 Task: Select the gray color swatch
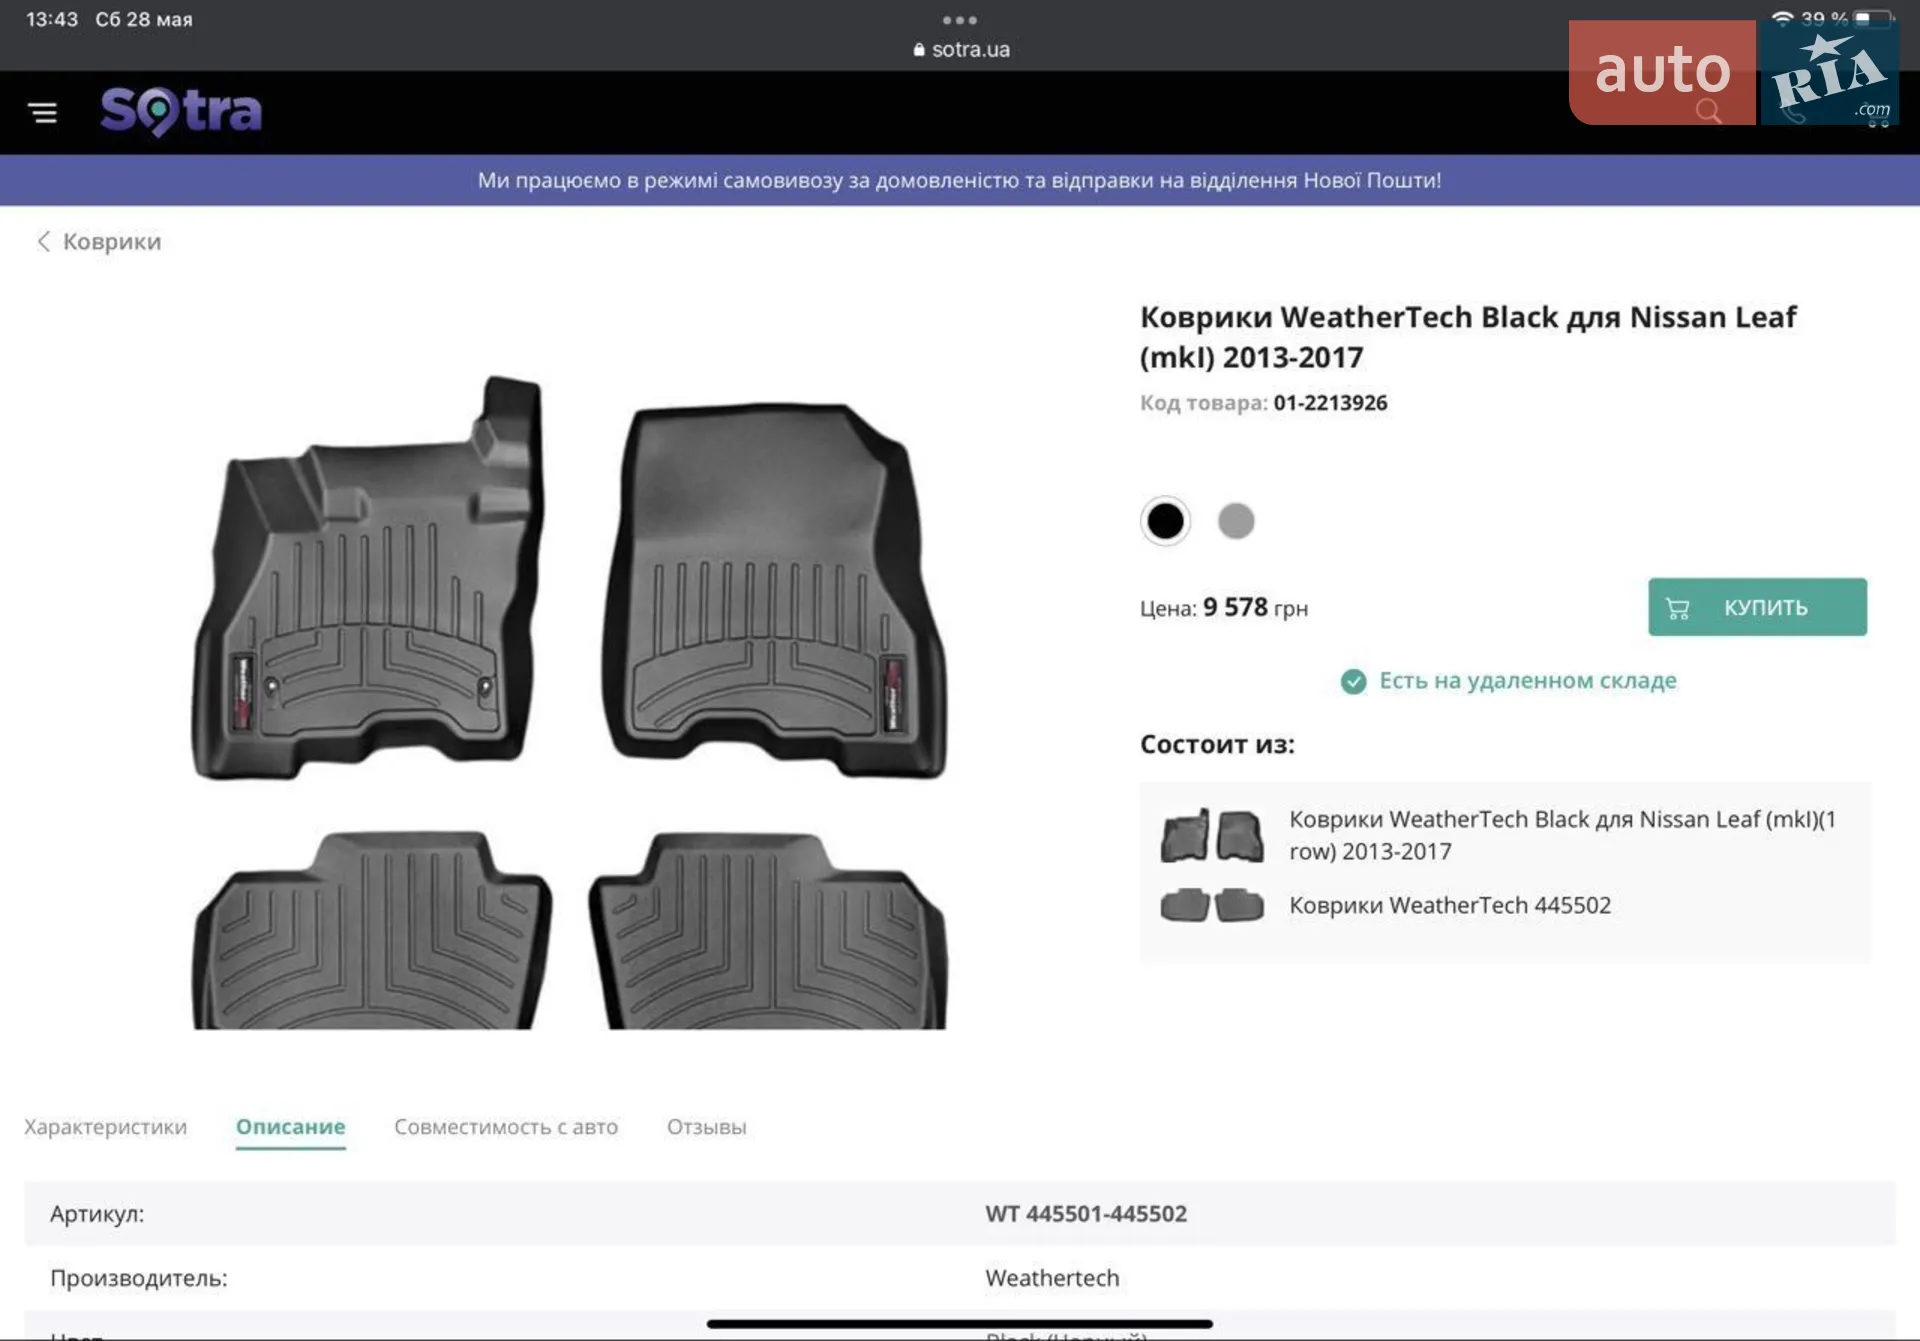click(1236, 520)
